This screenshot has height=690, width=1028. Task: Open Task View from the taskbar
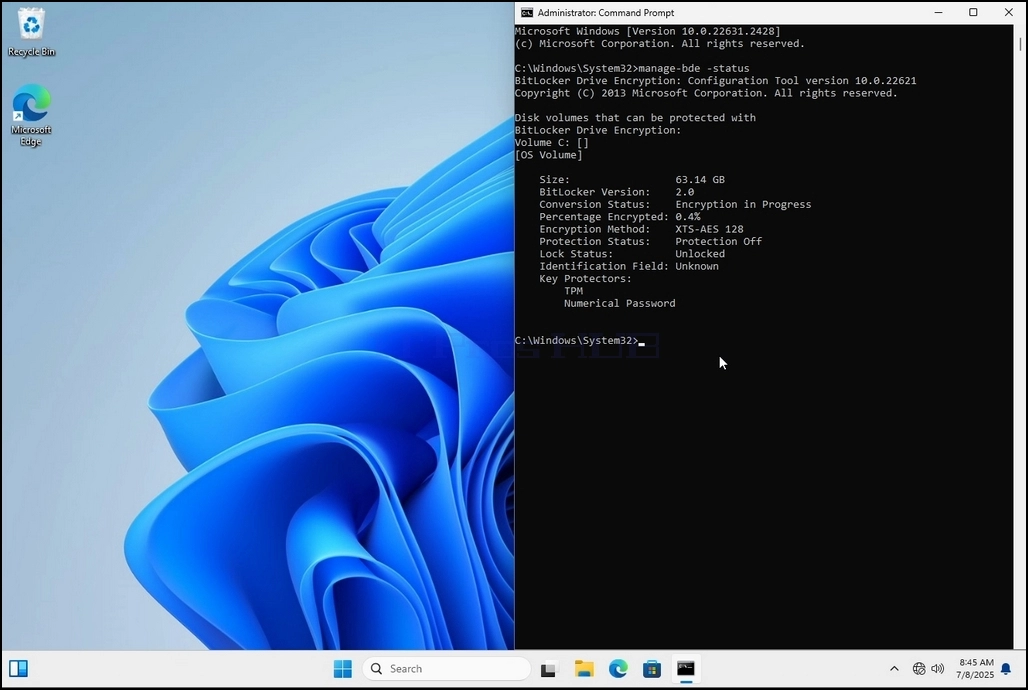coord(548,669)
